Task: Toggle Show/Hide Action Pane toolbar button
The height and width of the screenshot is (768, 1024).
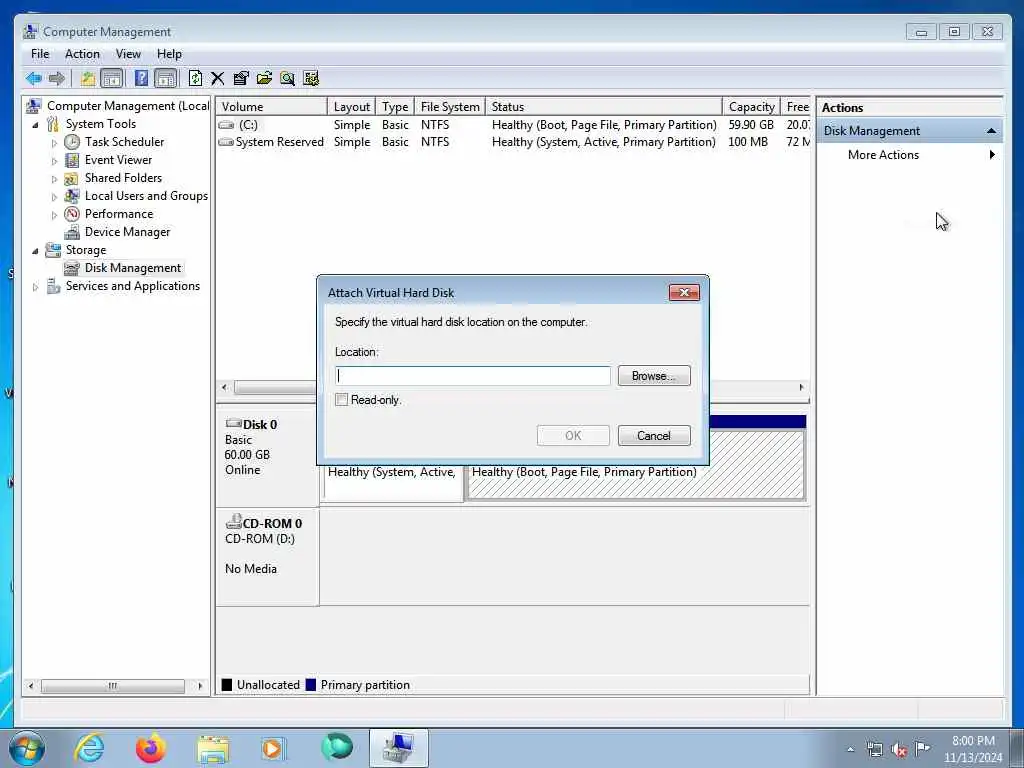Action: click(166, 78)
